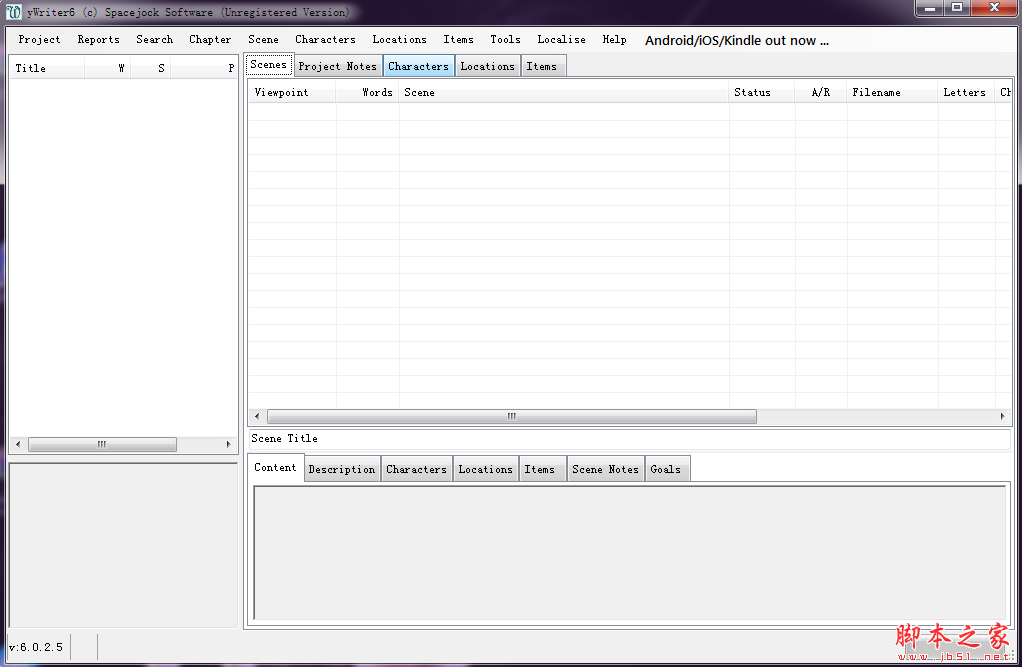This screenshot has height=668, width=1022.
Task: Show the Goals tab
Action: point(665,469)
